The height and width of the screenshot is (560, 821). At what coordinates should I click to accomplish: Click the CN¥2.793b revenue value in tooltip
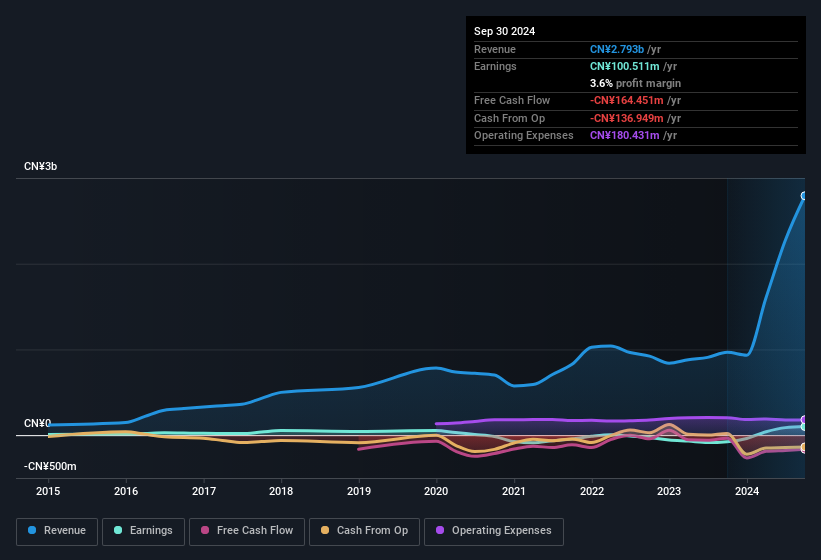click(x=617, y=49)
